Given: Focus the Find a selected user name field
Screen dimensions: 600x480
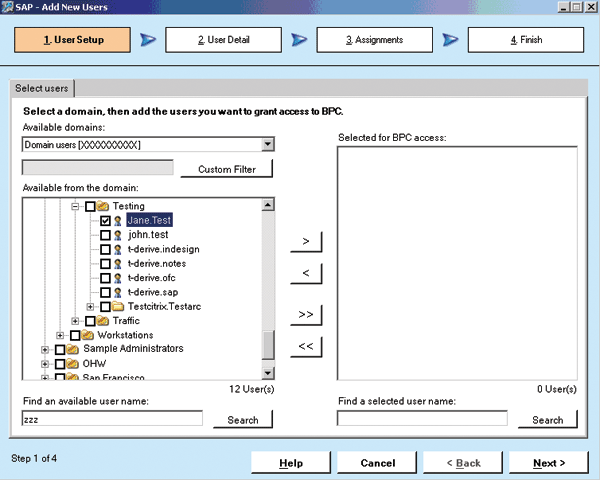Looking at the screenshot, I should coord(422,419).
